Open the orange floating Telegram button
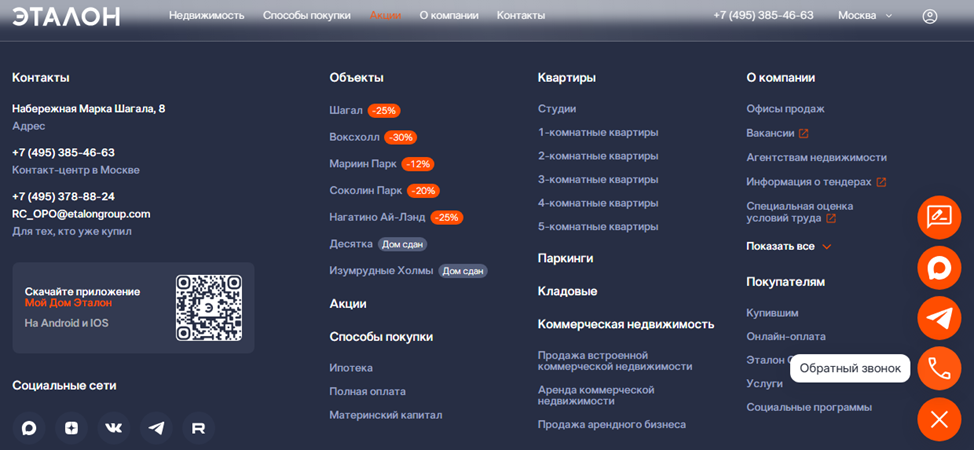The width and height of the screenshot is (974, 450). (939, 318)
